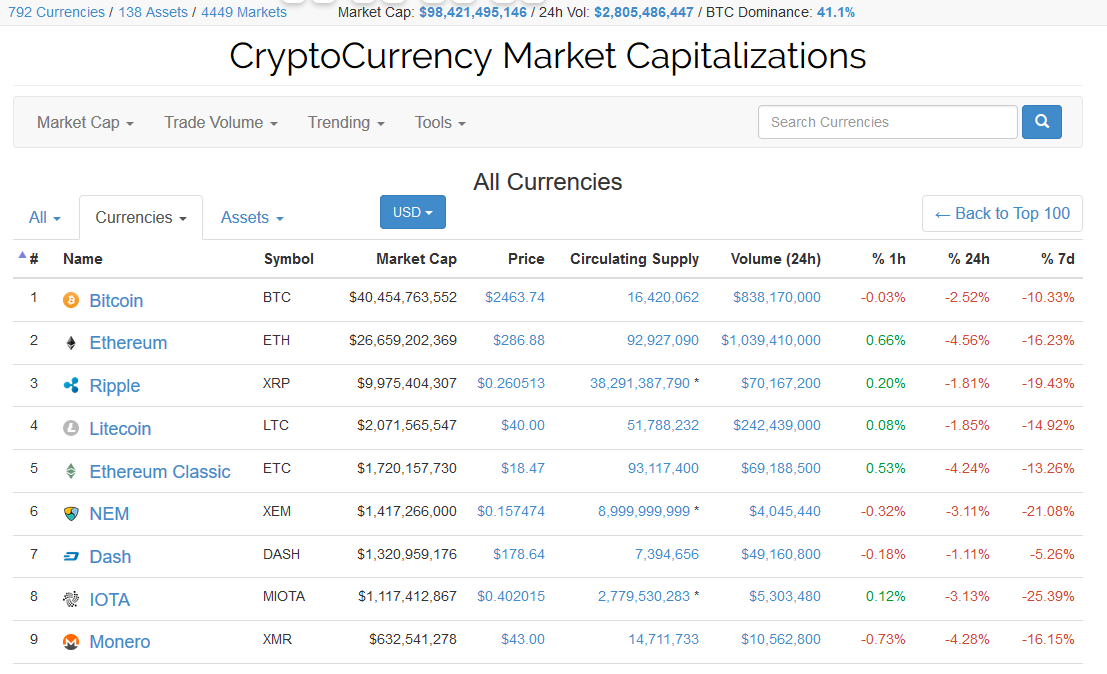Open the Monero currency link
Viewport: 1107px width, 674px height.
(119, 642)
